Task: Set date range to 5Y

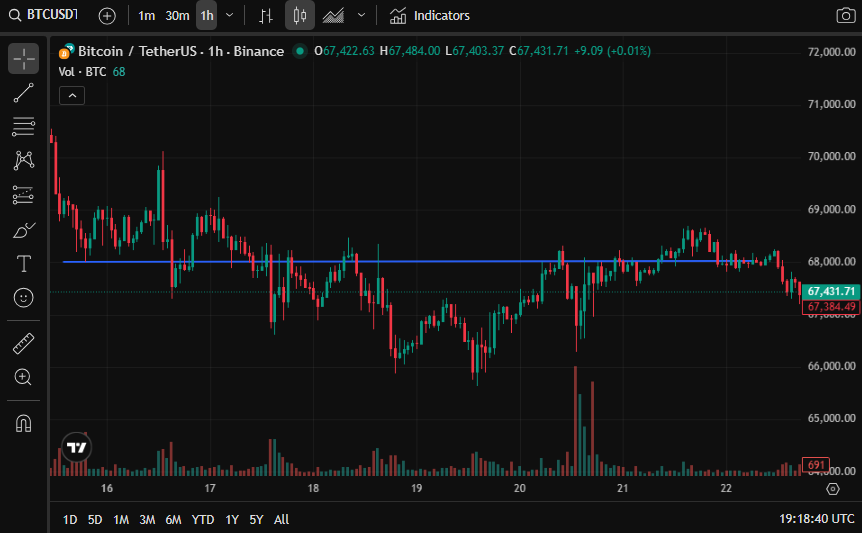Action: (x=256, y=519)
